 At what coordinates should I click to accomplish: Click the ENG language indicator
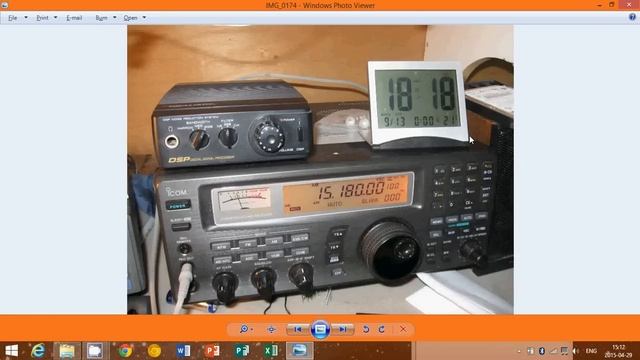pos(591,351)
